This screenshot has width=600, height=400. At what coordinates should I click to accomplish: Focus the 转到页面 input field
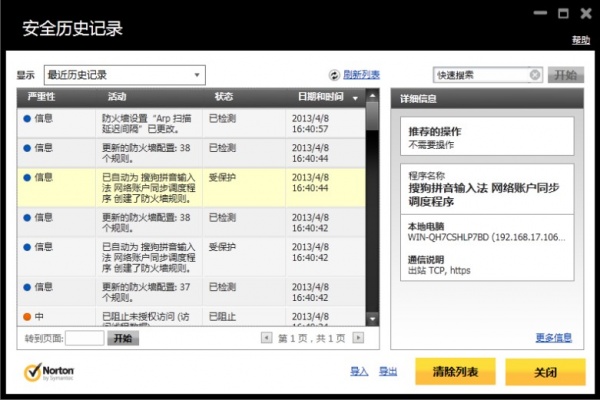coord(85,338)
